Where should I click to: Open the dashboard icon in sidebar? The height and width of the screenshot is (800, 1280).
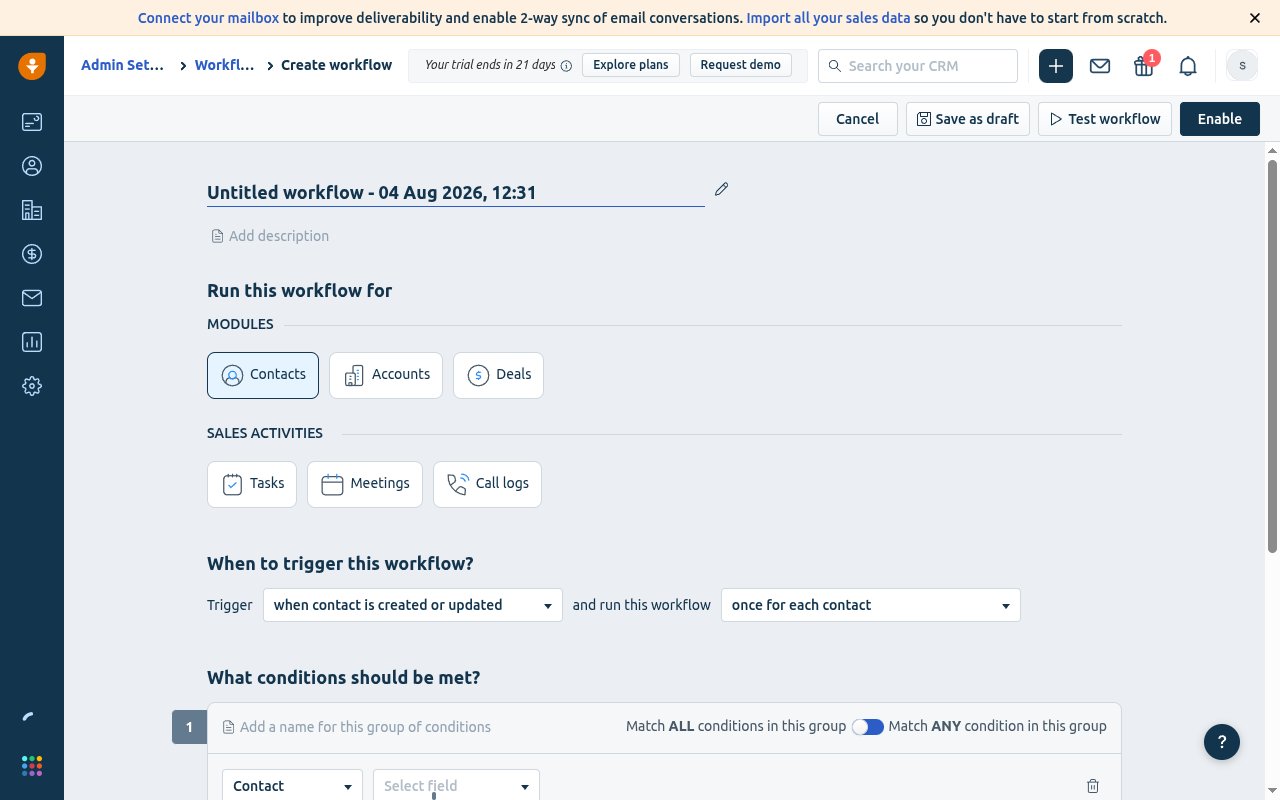coord(32,122)
